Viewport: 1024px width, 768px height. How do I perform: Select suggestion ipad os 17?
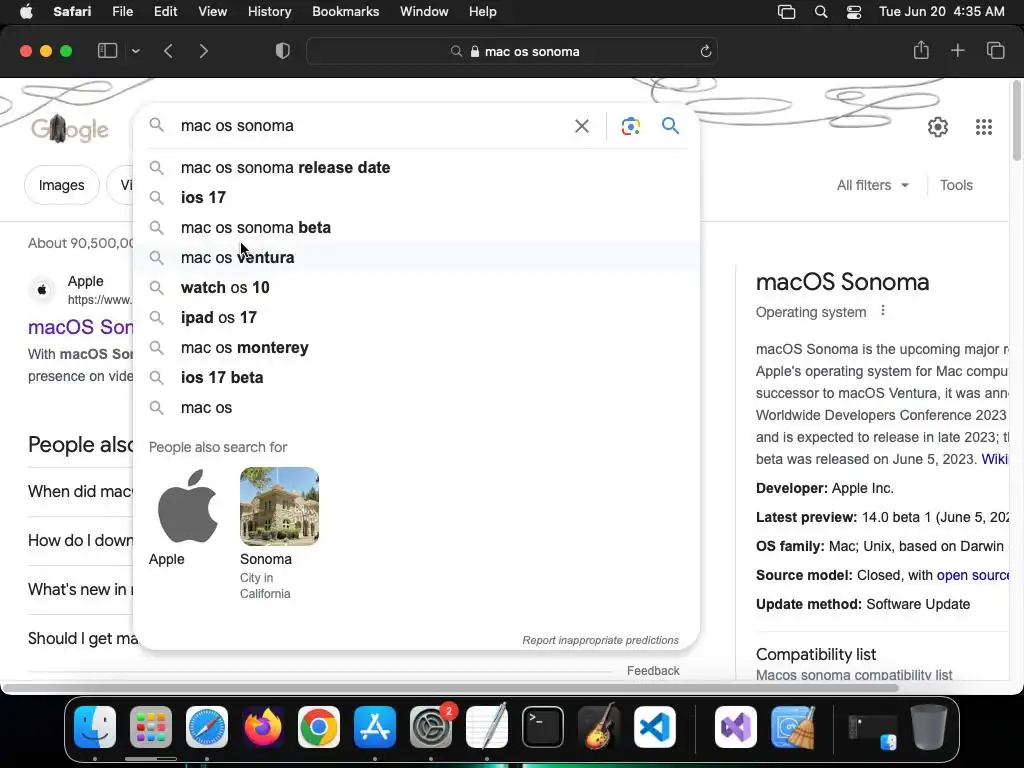(x=417, y=317)
